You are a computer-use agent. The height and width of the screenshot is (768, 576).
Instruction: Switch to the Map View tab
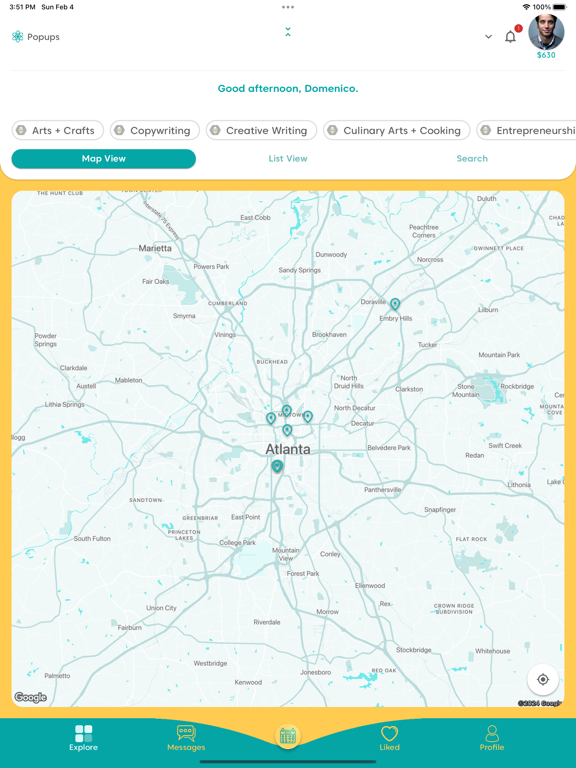coord(104,159)
